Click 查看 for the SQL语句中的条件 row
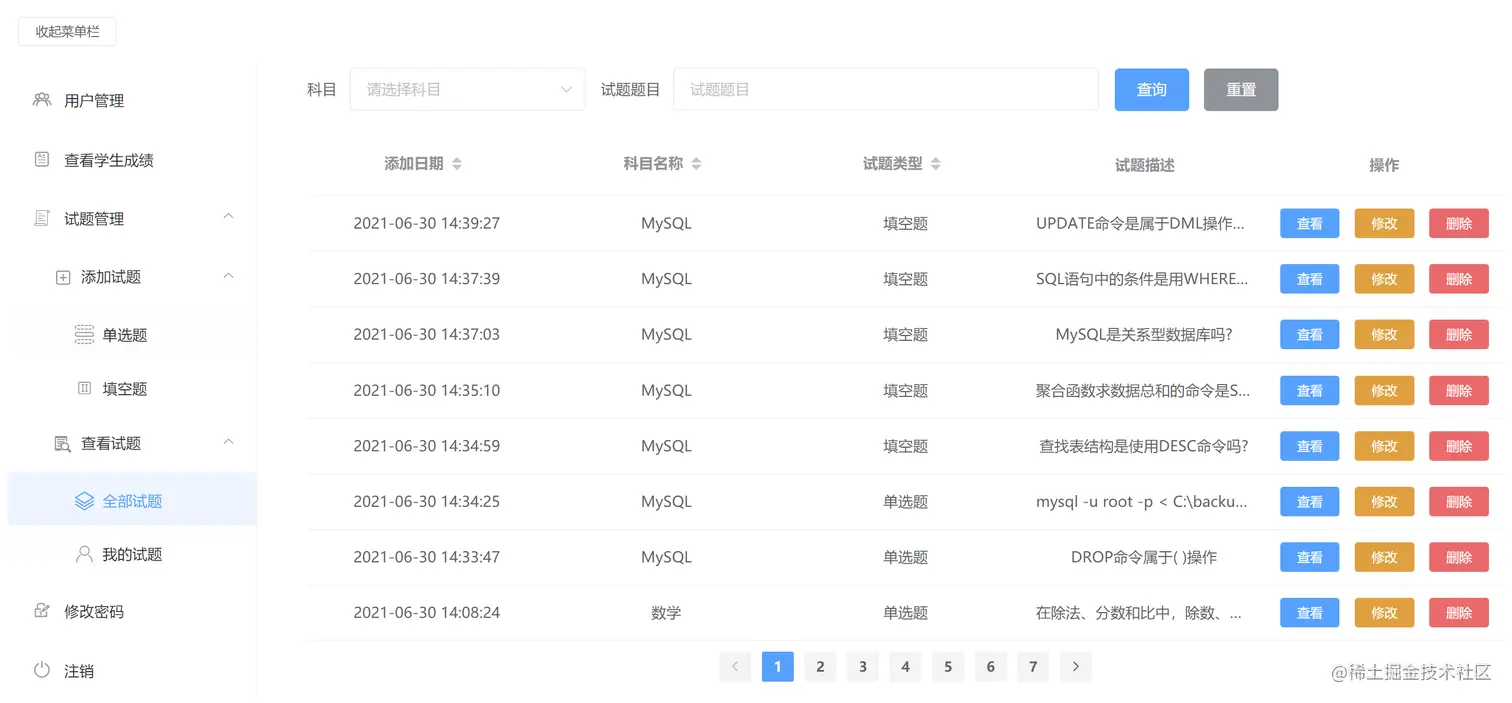 1310,279
